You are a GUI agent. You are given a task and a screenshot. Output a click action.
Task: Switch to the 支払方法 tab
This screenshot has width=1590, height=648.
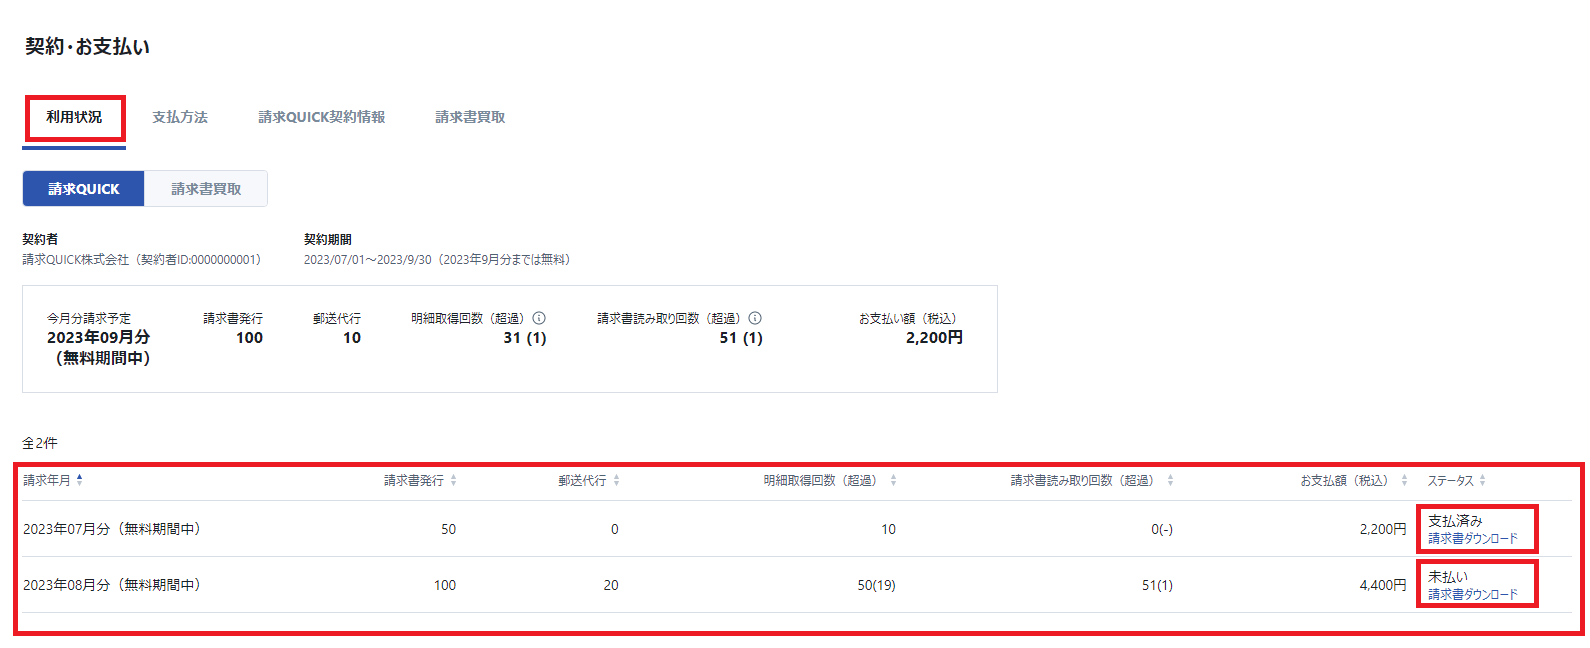[x=180, y=117]
